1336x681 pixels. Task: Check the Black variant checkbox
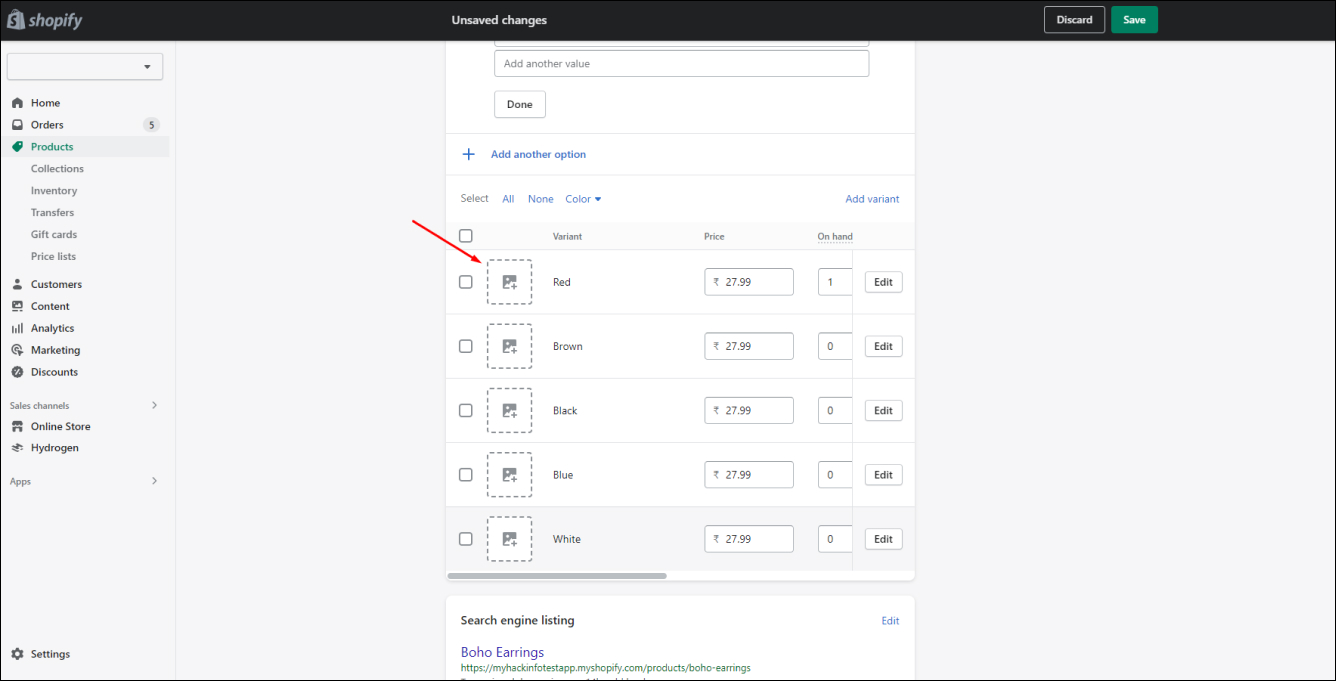465,410
